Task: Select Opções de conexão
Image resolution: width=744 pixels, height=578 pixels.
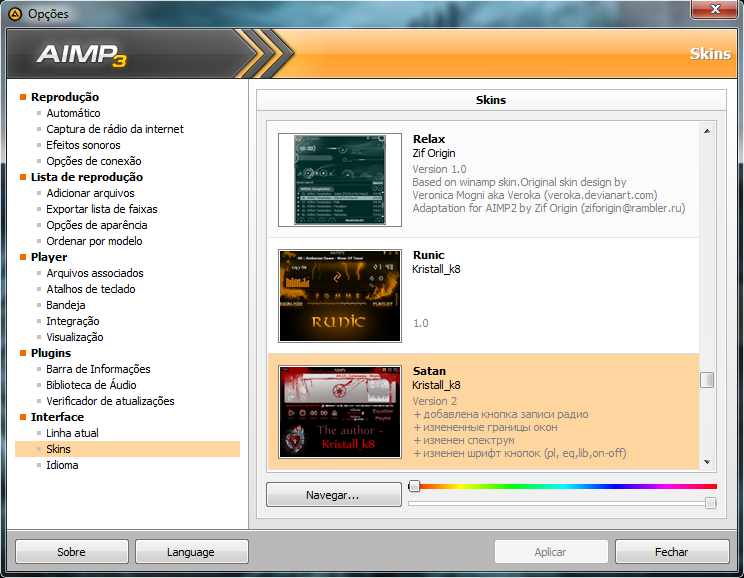Action: tap(93, 161)
